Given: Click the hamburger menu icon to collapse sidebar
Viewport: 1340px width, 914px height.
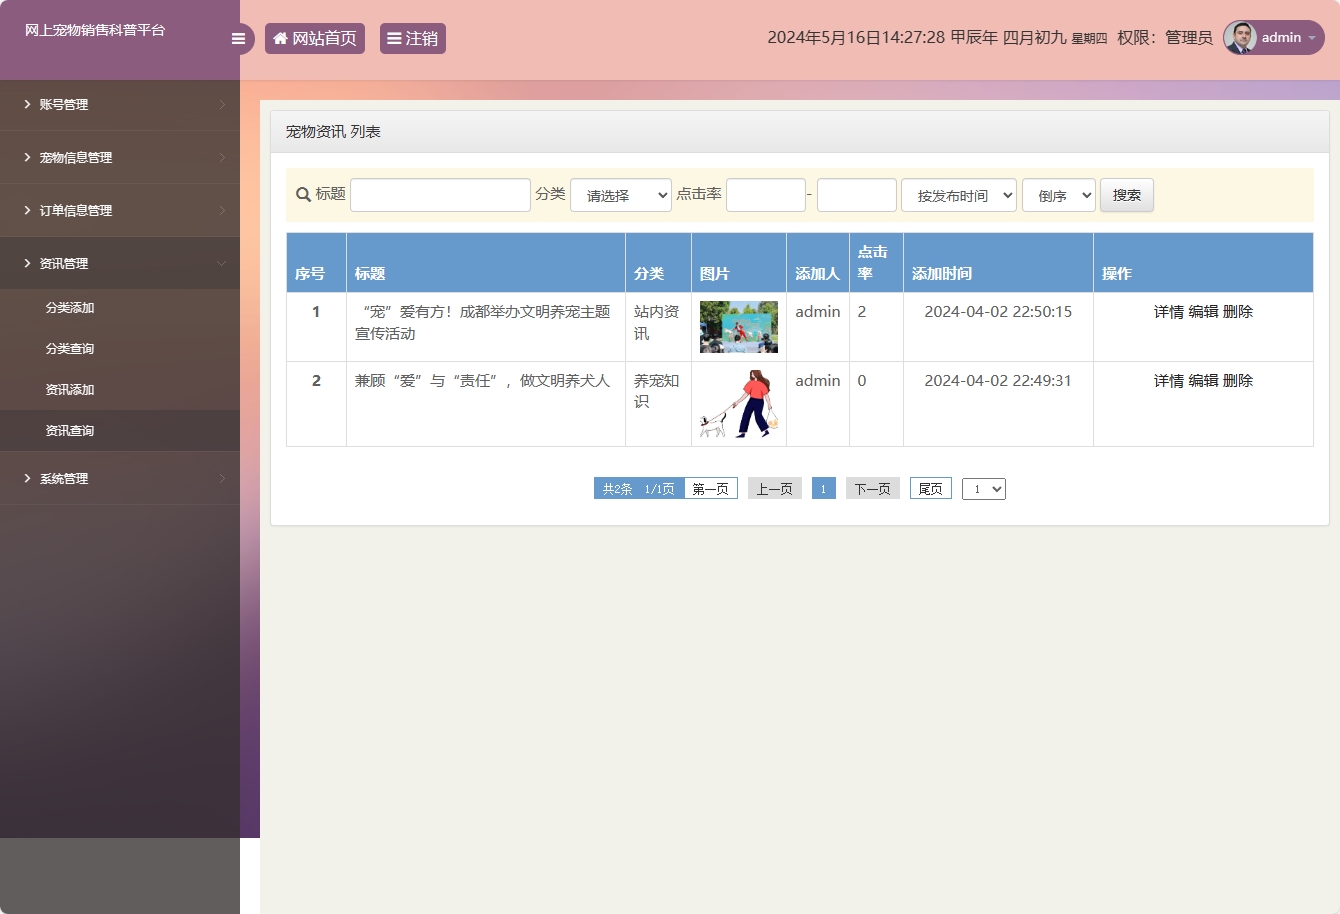Looking at the screenshot, I should pyautogui.click(x=238, y=38).
